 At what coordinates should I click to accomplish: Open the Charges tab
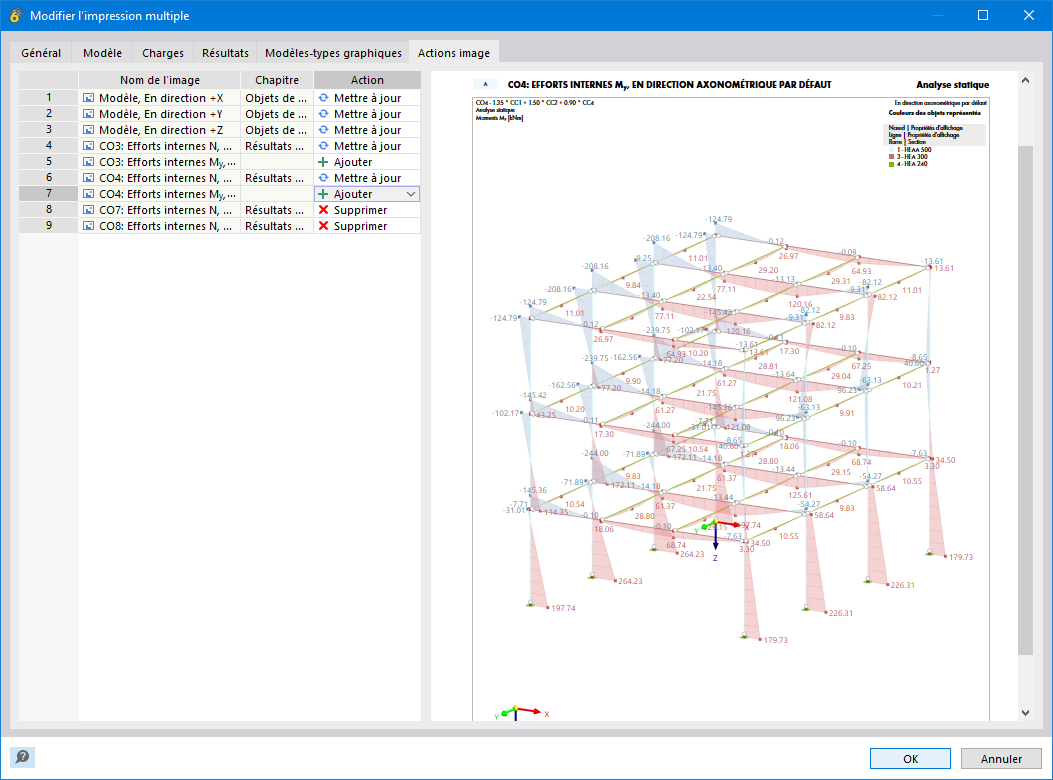coord(163,53)
